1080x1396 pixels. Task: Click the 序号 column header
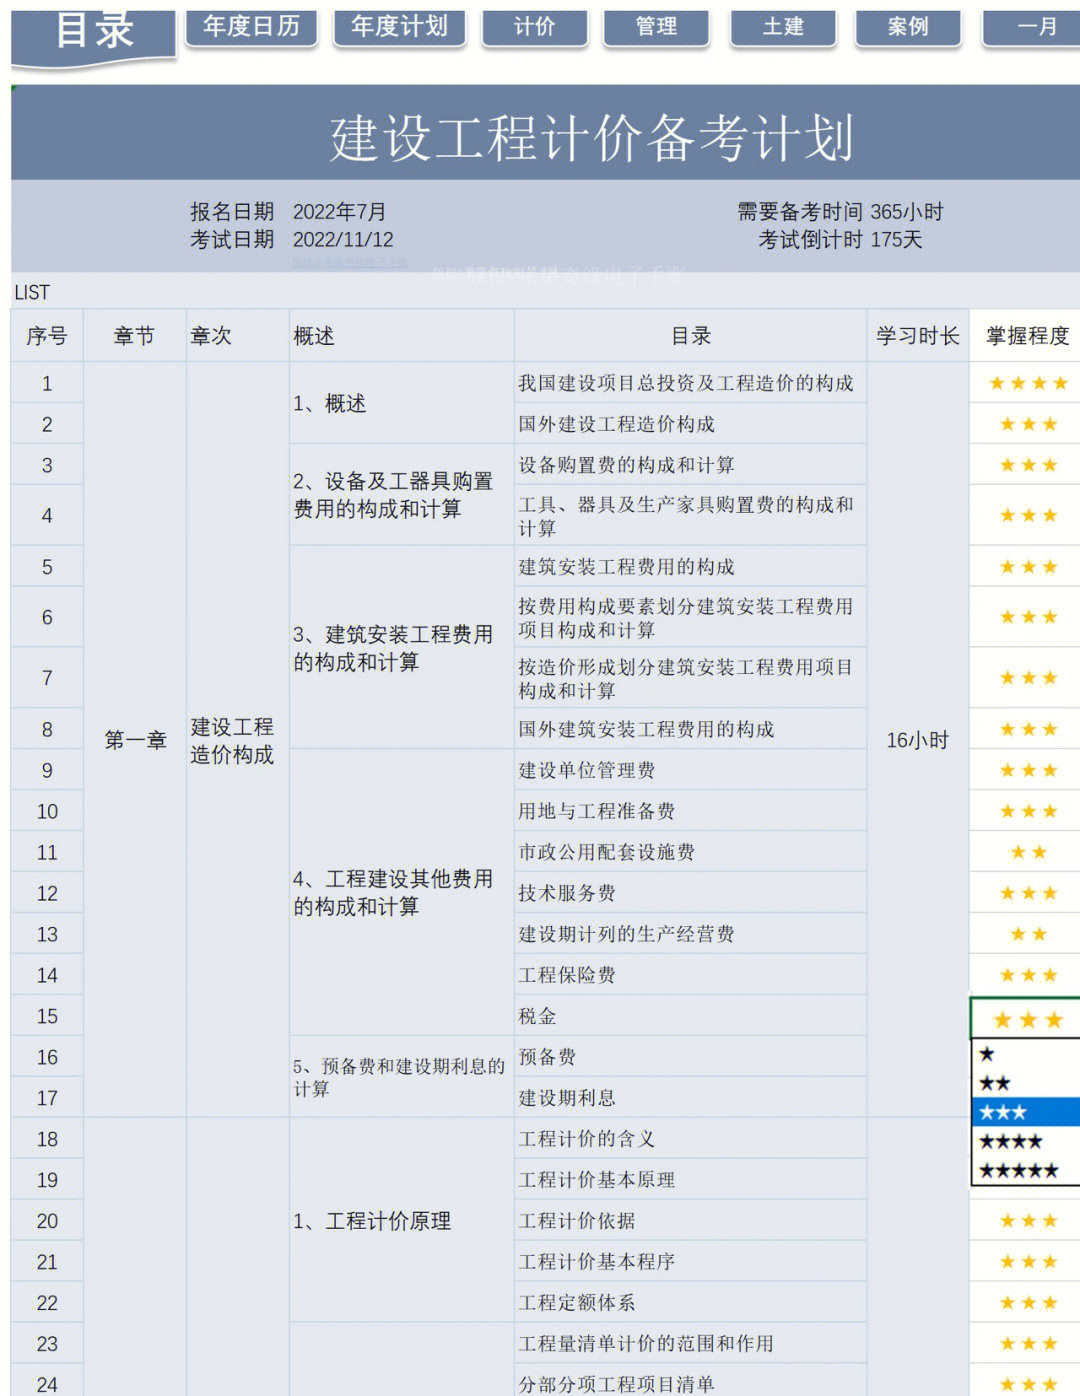47,336
